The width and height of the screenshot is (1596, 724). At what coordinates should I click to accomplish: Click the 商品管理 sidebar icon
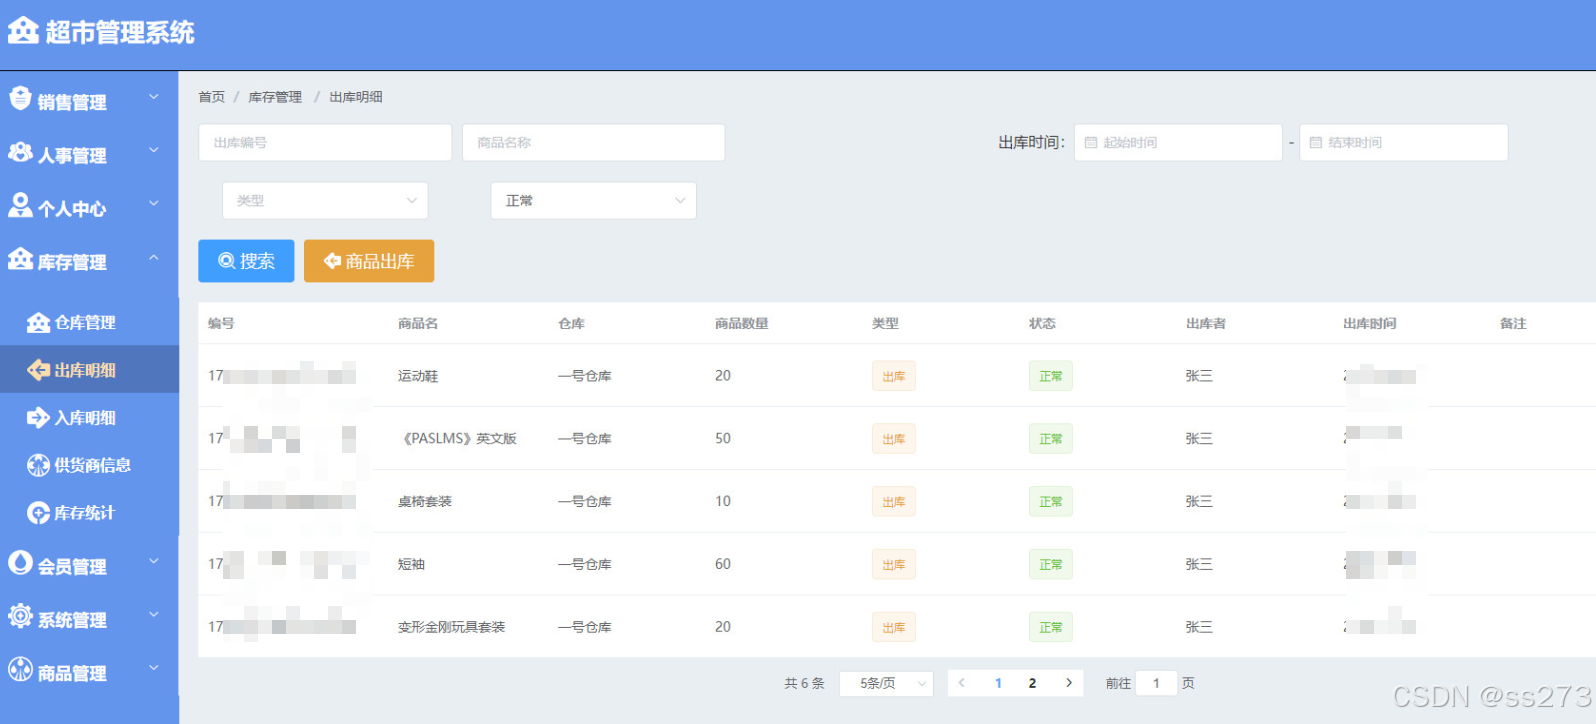(x=20, y=669)
